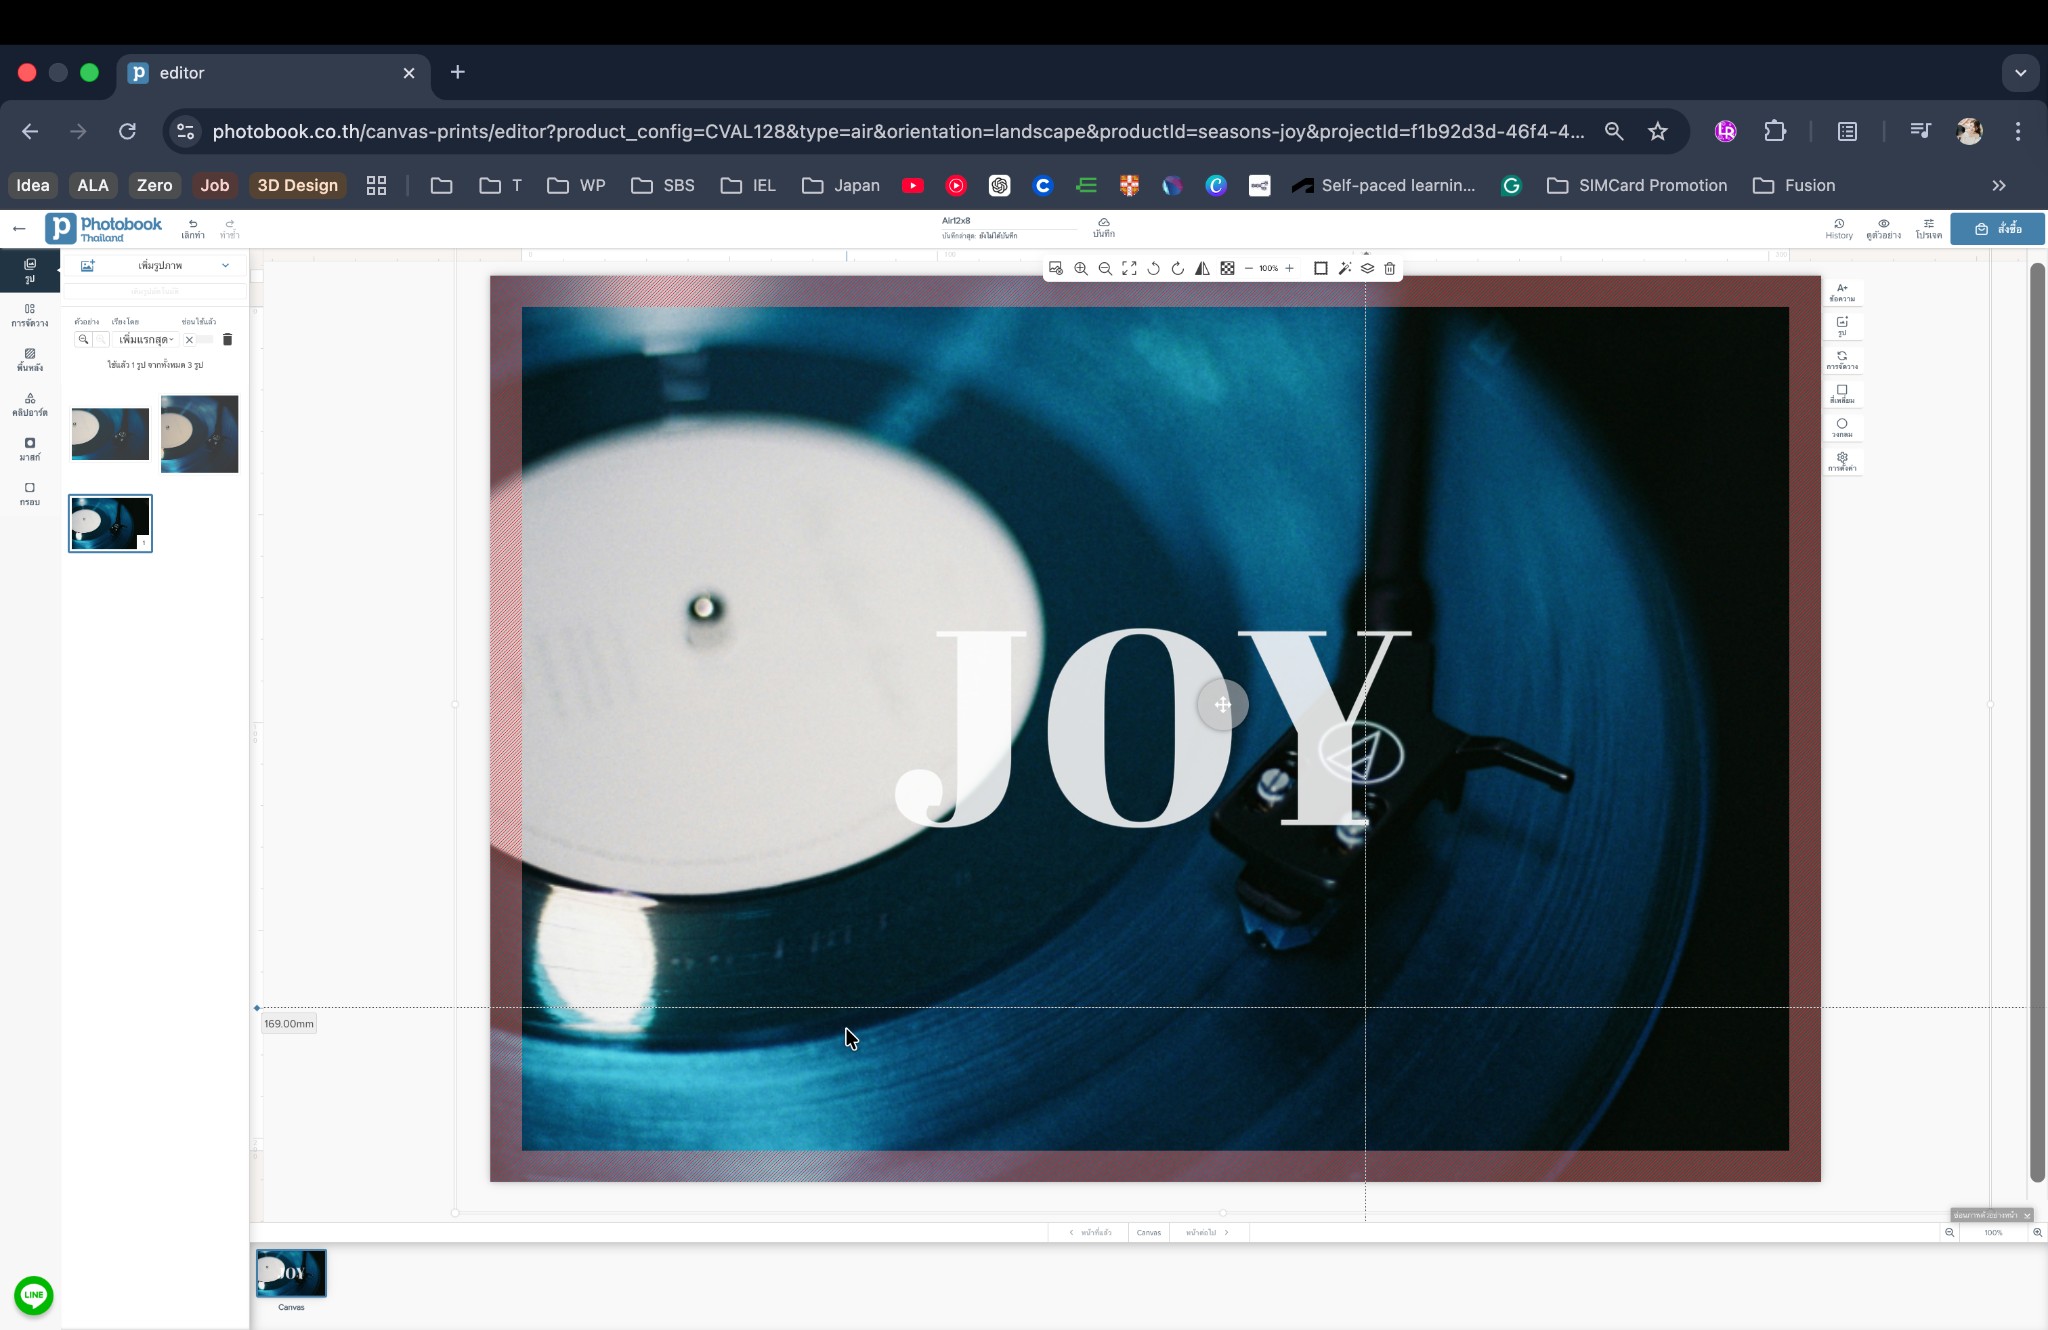Open the eye preview button
The height and width of the screenshot is (1330, 2048).
click(1883, 228)
